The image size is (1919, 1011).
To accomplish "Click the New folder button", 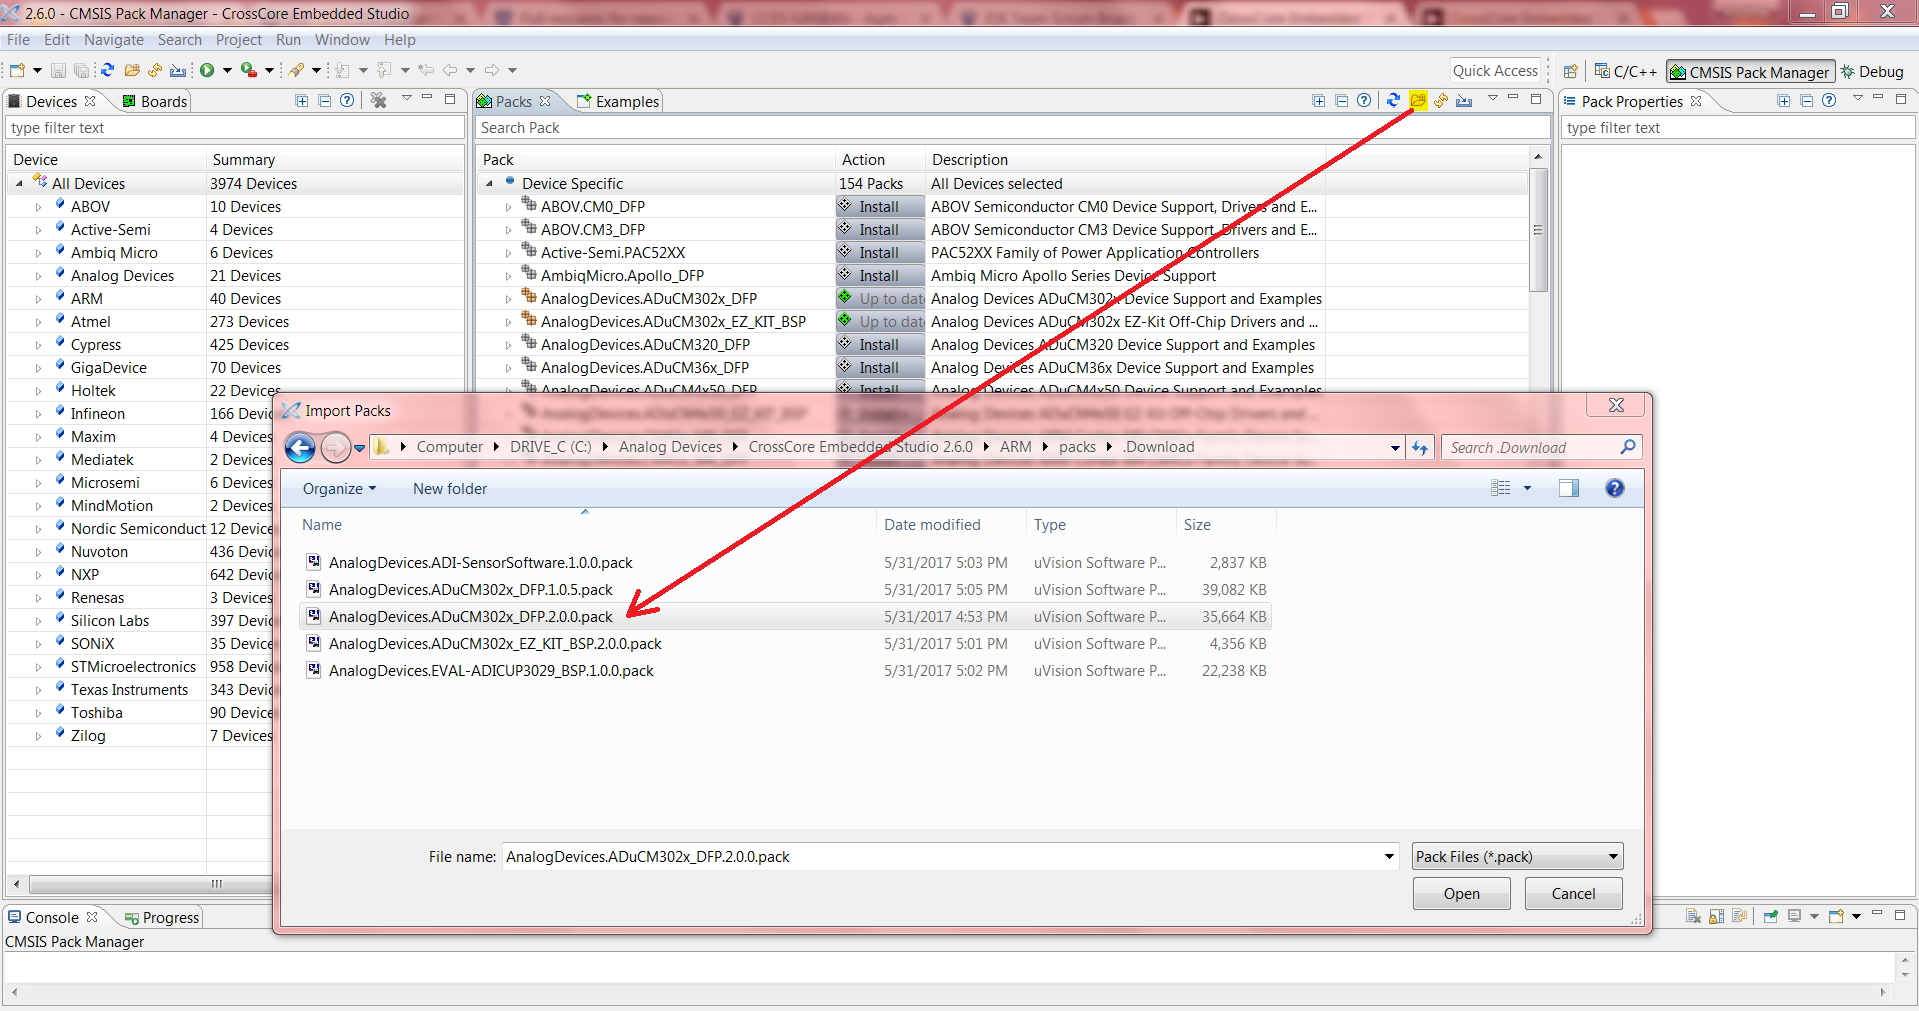I will 450,488.
